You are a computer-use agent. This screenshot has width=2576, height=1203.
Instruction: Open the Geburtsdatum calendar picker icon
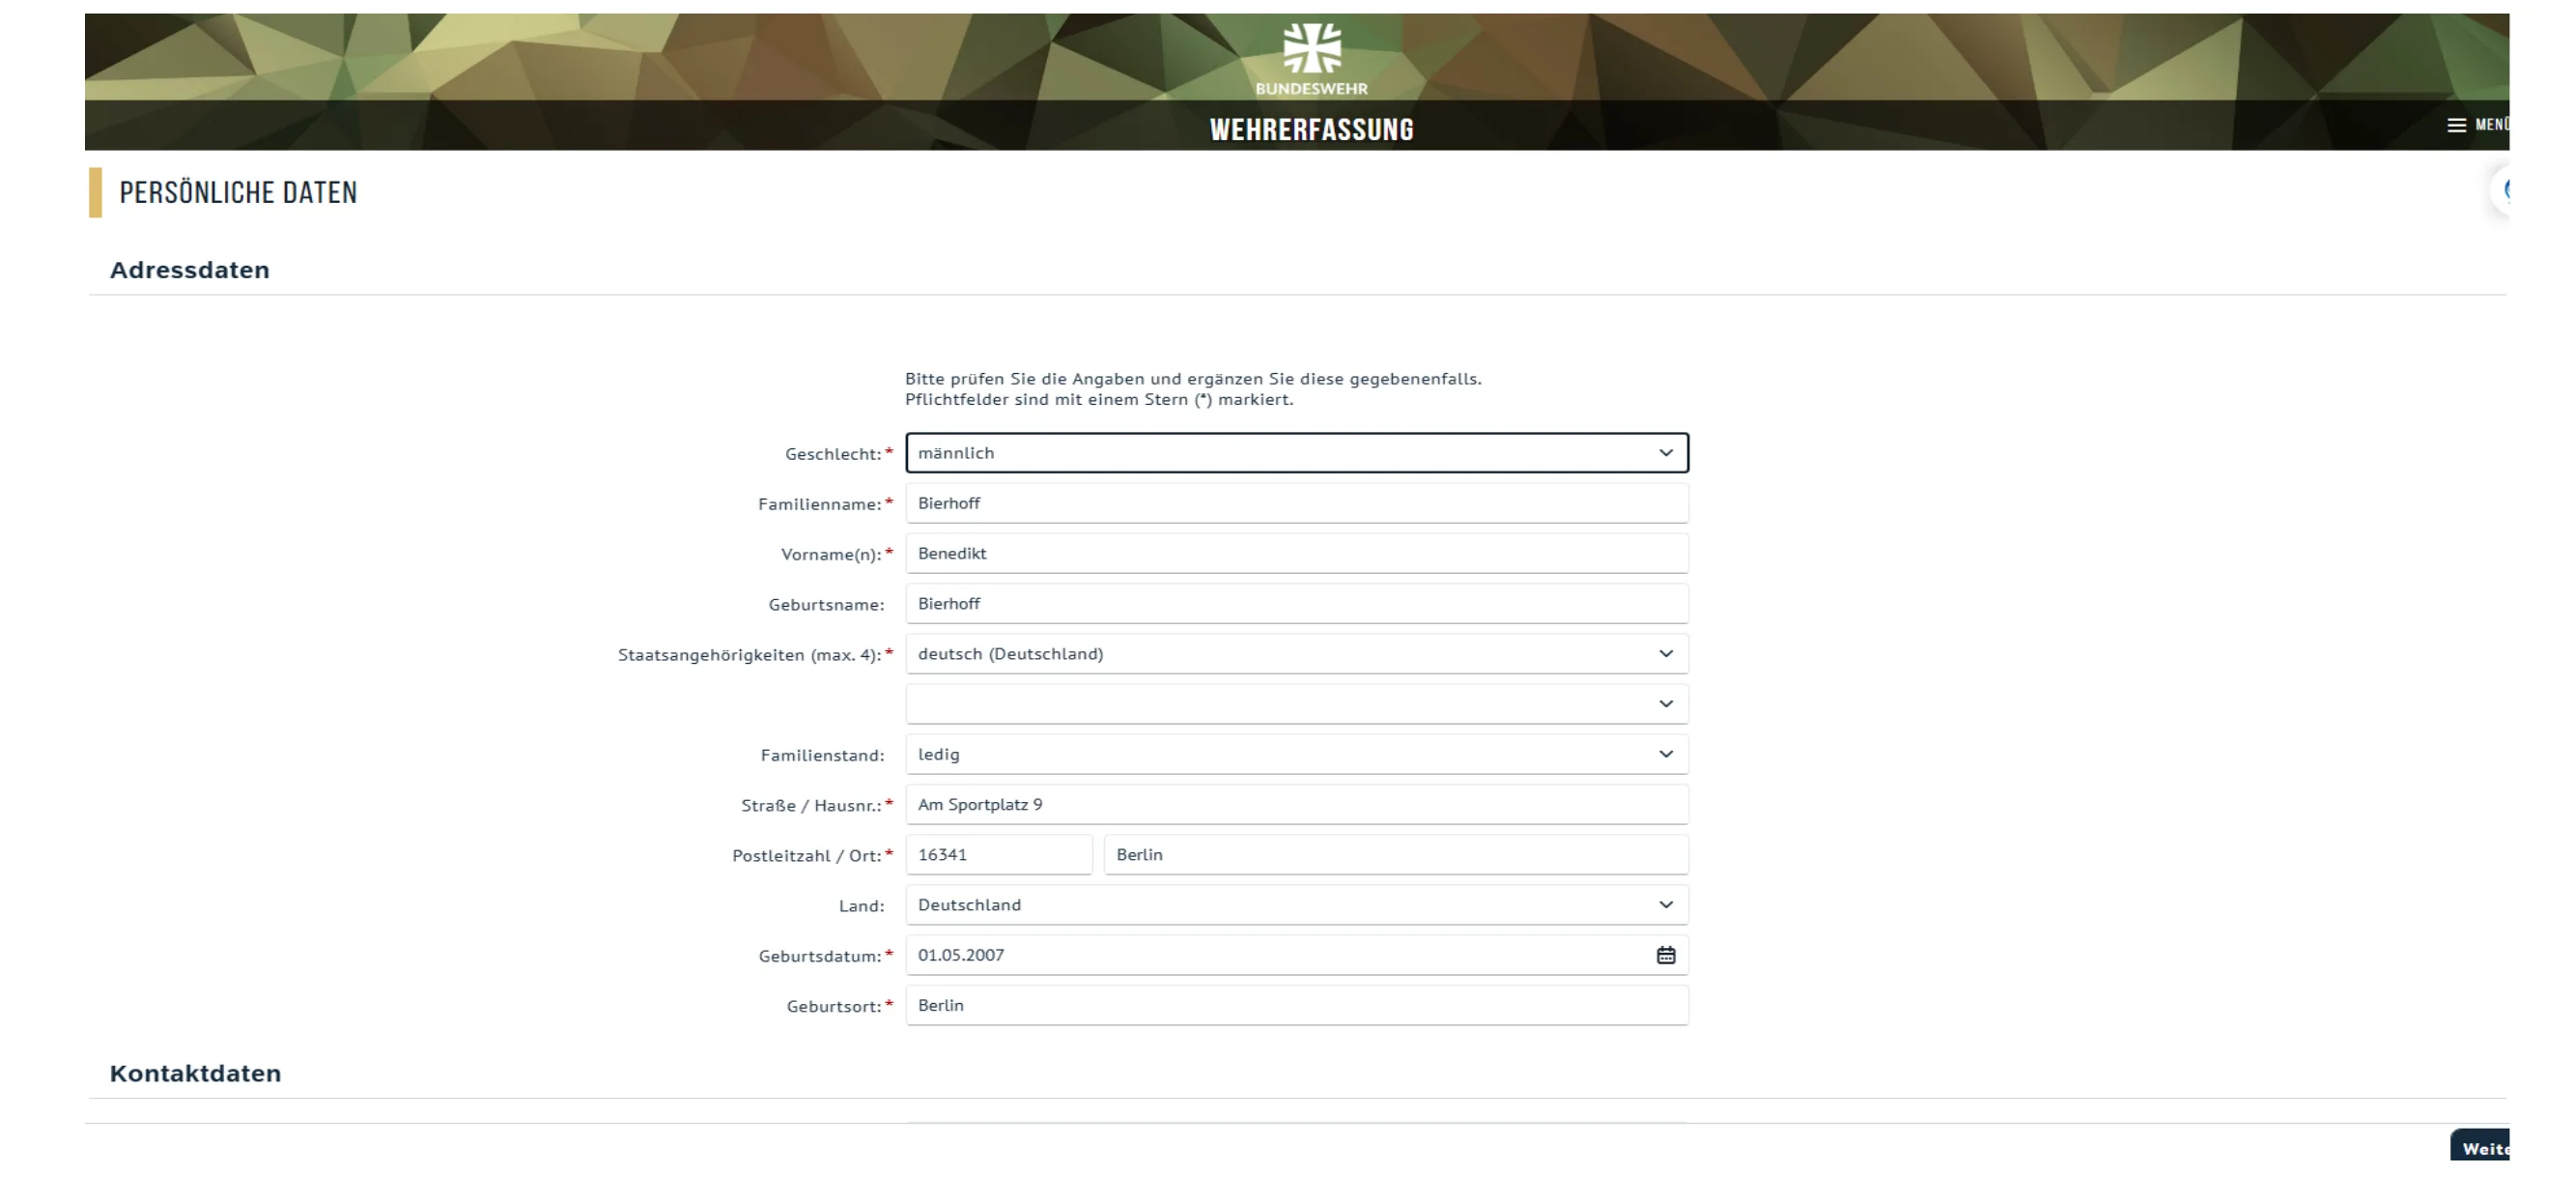(1665, 955)
